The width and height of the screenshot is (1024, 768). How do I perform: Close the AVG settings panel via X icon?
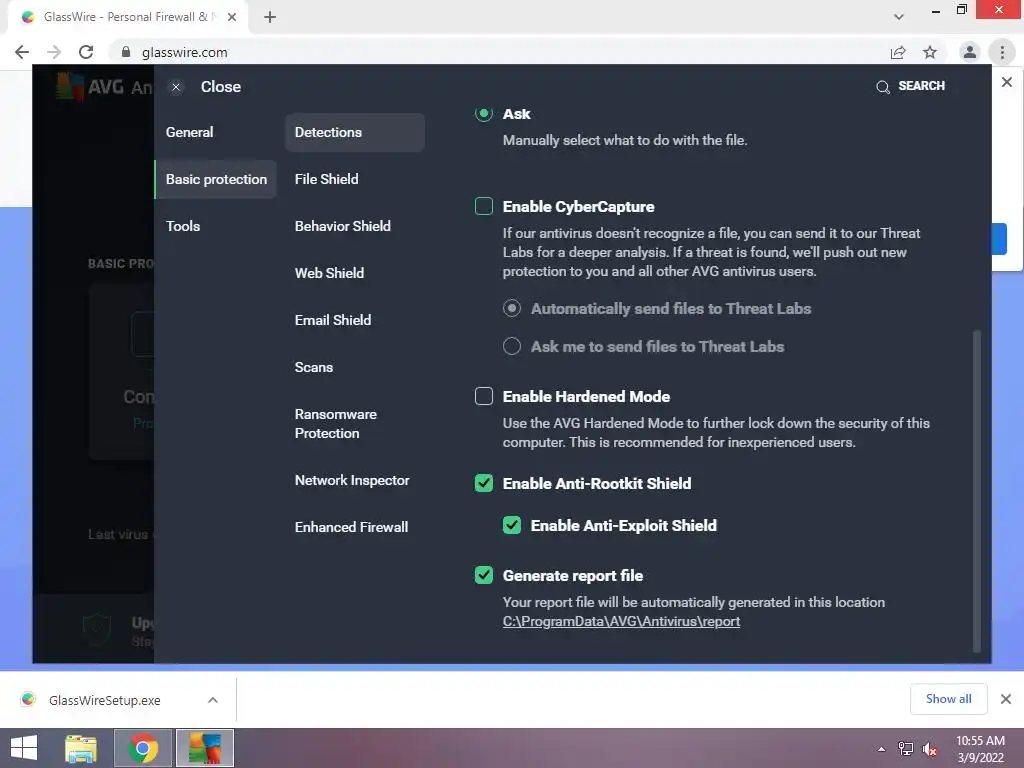(x=176, y=87)
